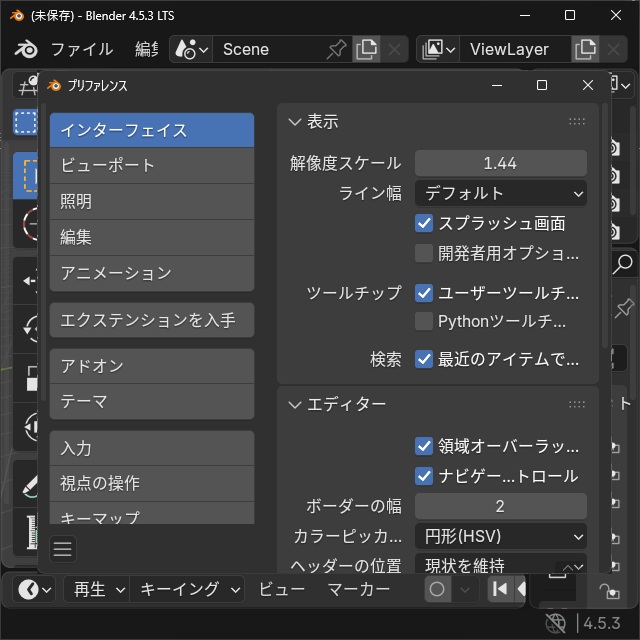Select the ビューポート preferences tab
This screenshot has width=640, height=640.
pos(152,166)
